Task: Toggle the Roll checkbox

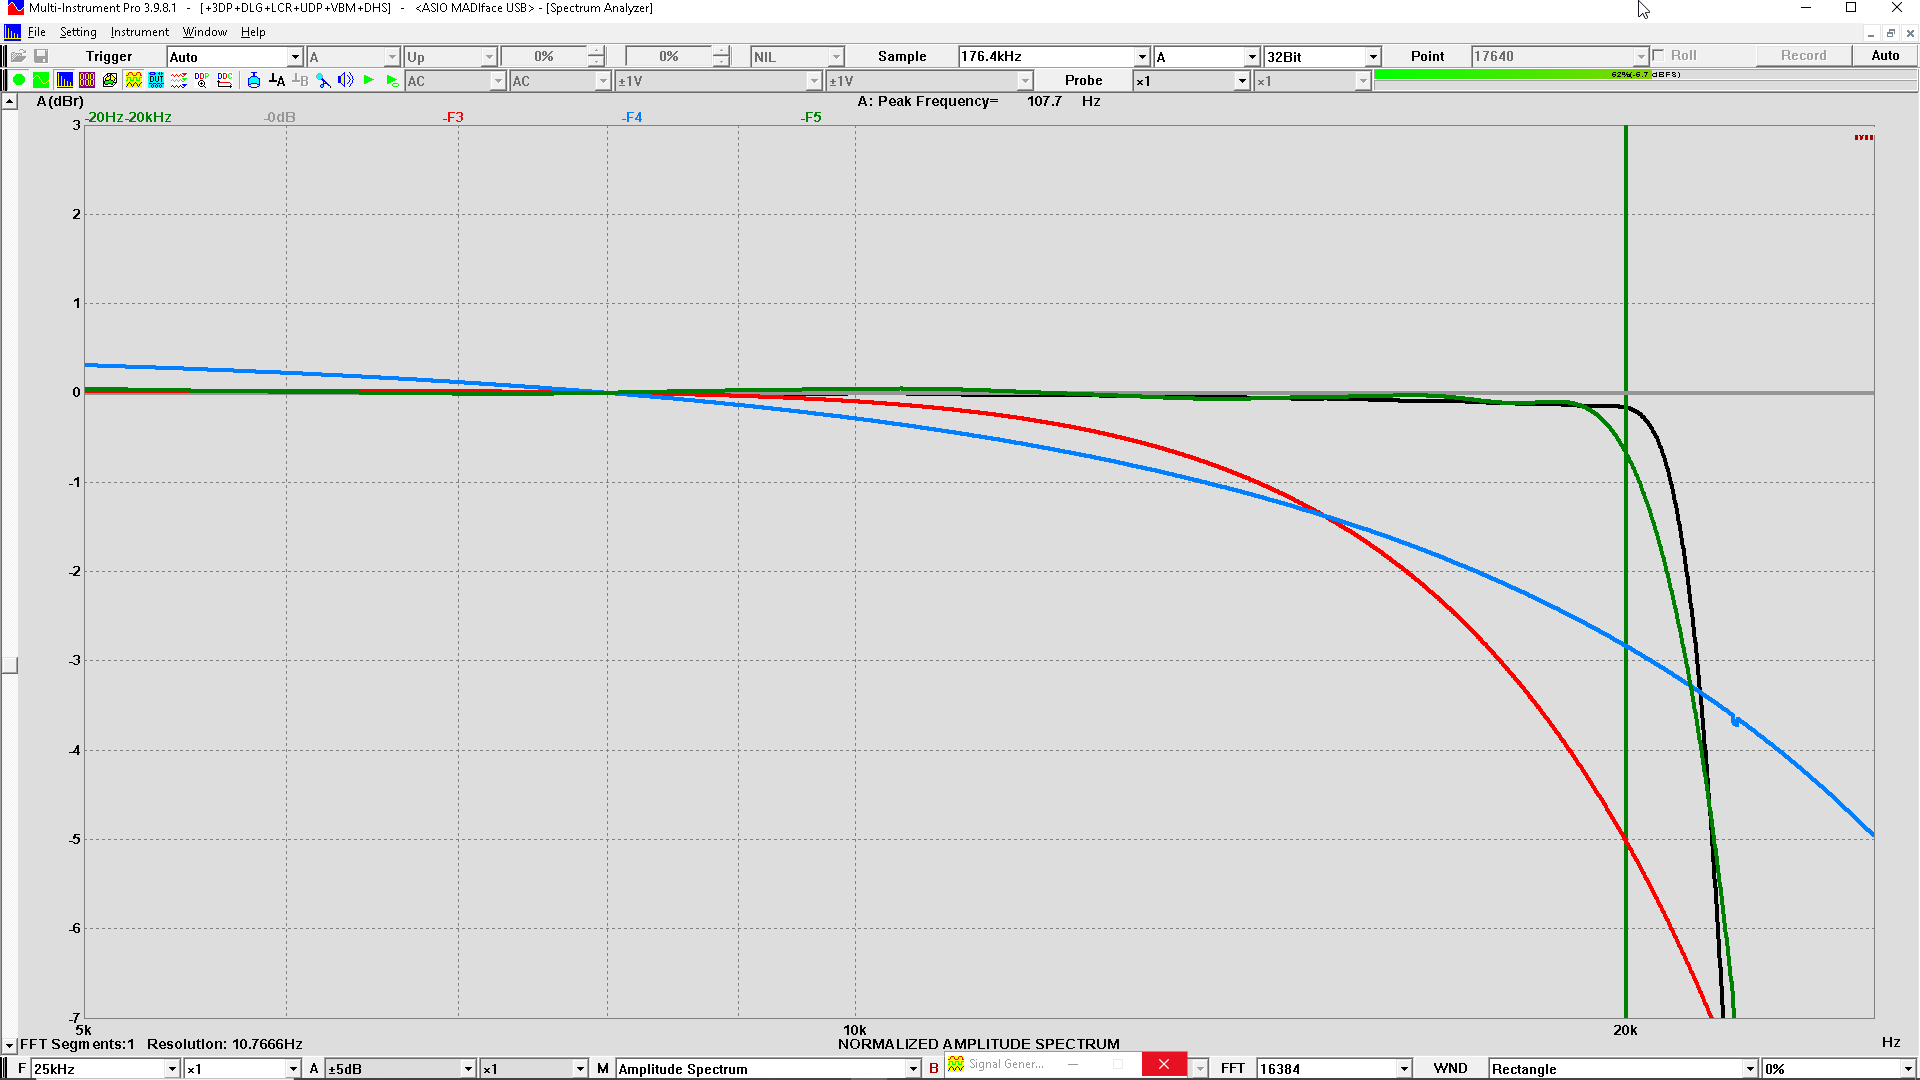Action: pos(1659,56)
